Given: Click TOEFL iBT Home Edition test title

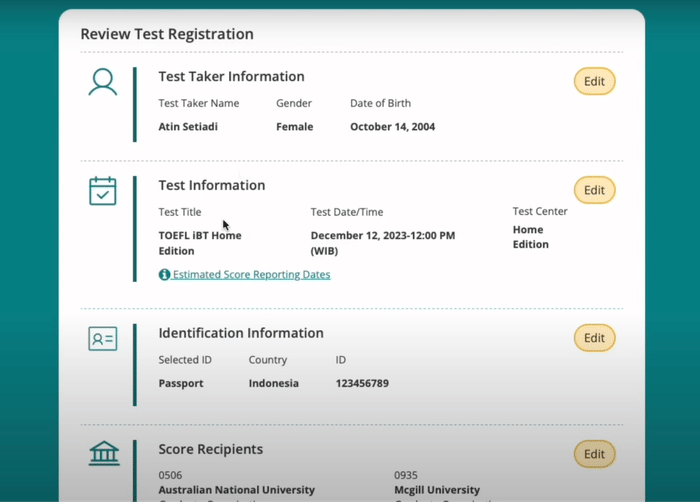Looking at the screenshot, I should (x=200, y=243).
